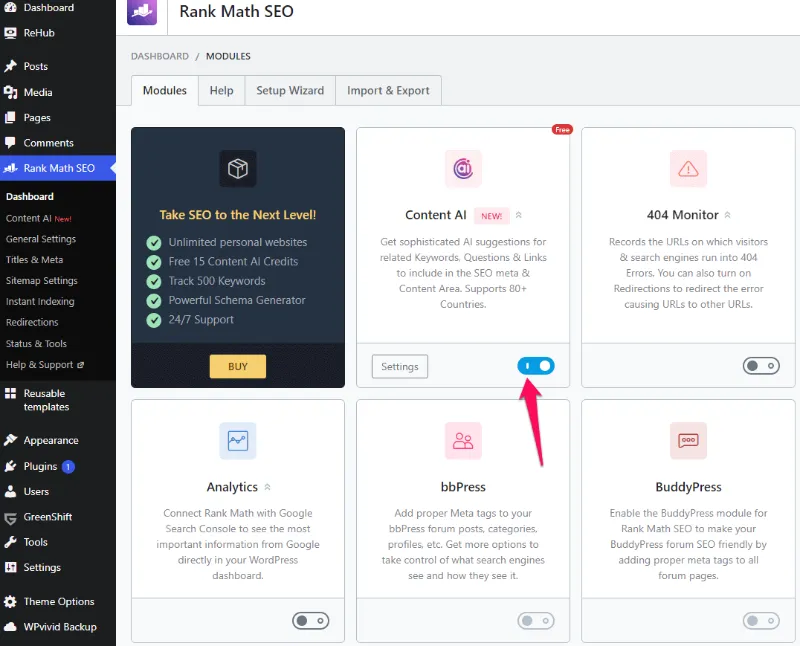Turn on the Analytics module toggle
The width and height of the screenshot is (800, 646).
(x=311, y=621)
